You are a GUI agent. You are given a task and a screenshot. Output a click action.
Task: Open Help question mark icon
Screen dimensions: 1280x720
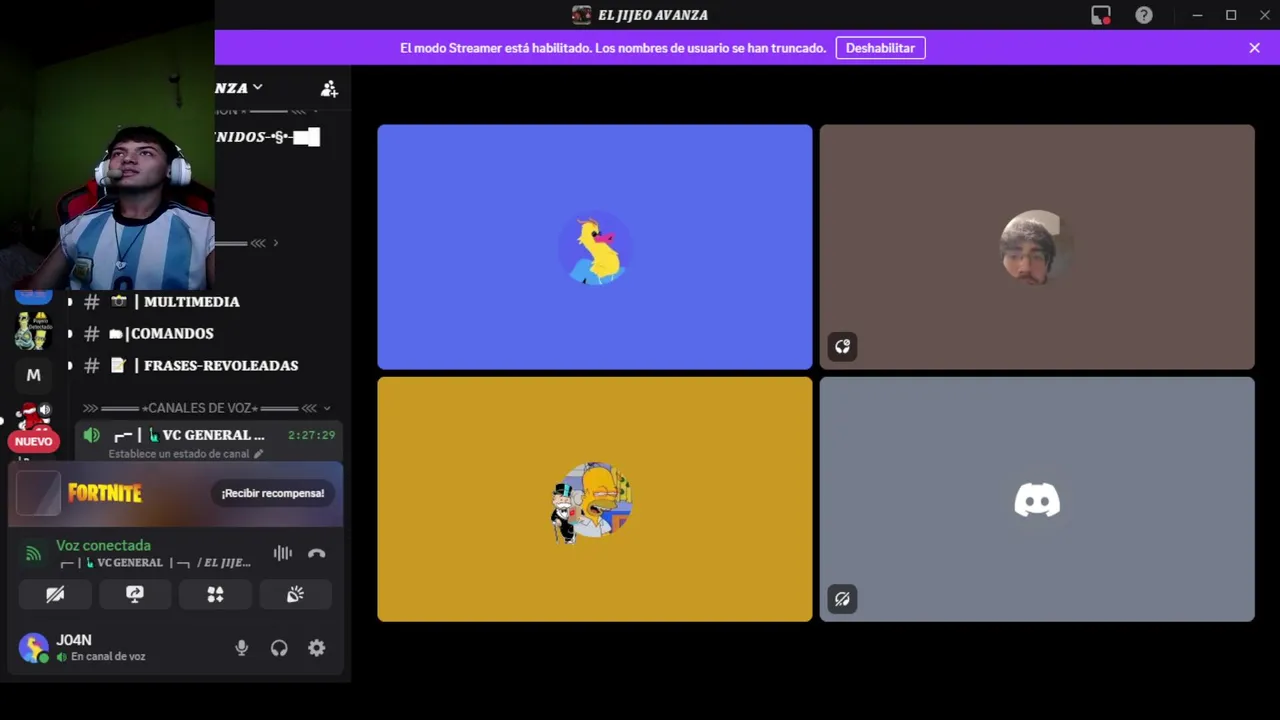1144,15
